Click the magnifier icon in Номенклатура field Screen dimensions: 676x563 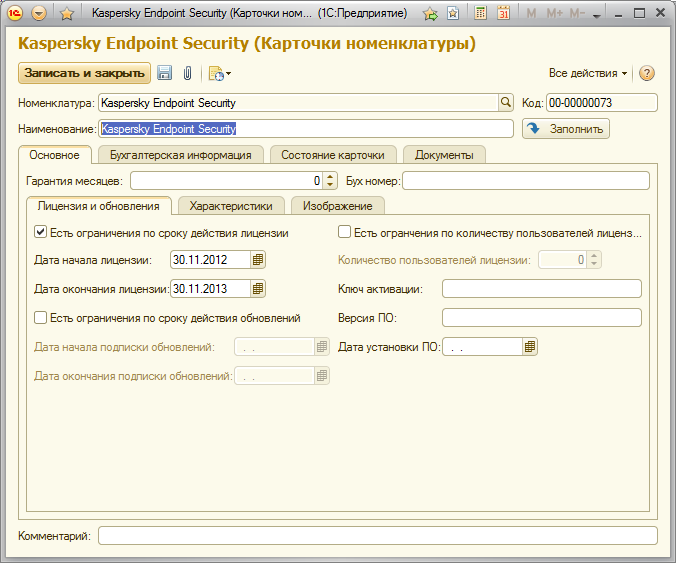pos(506,103)
